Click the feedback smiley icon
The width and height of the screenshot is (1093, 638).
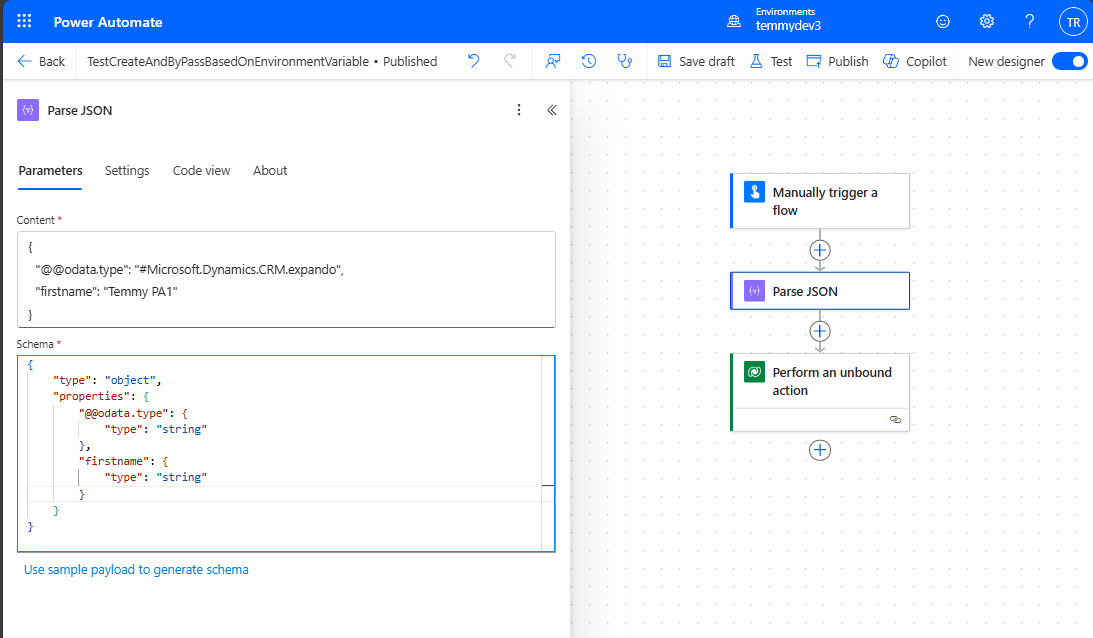[943, 22]
